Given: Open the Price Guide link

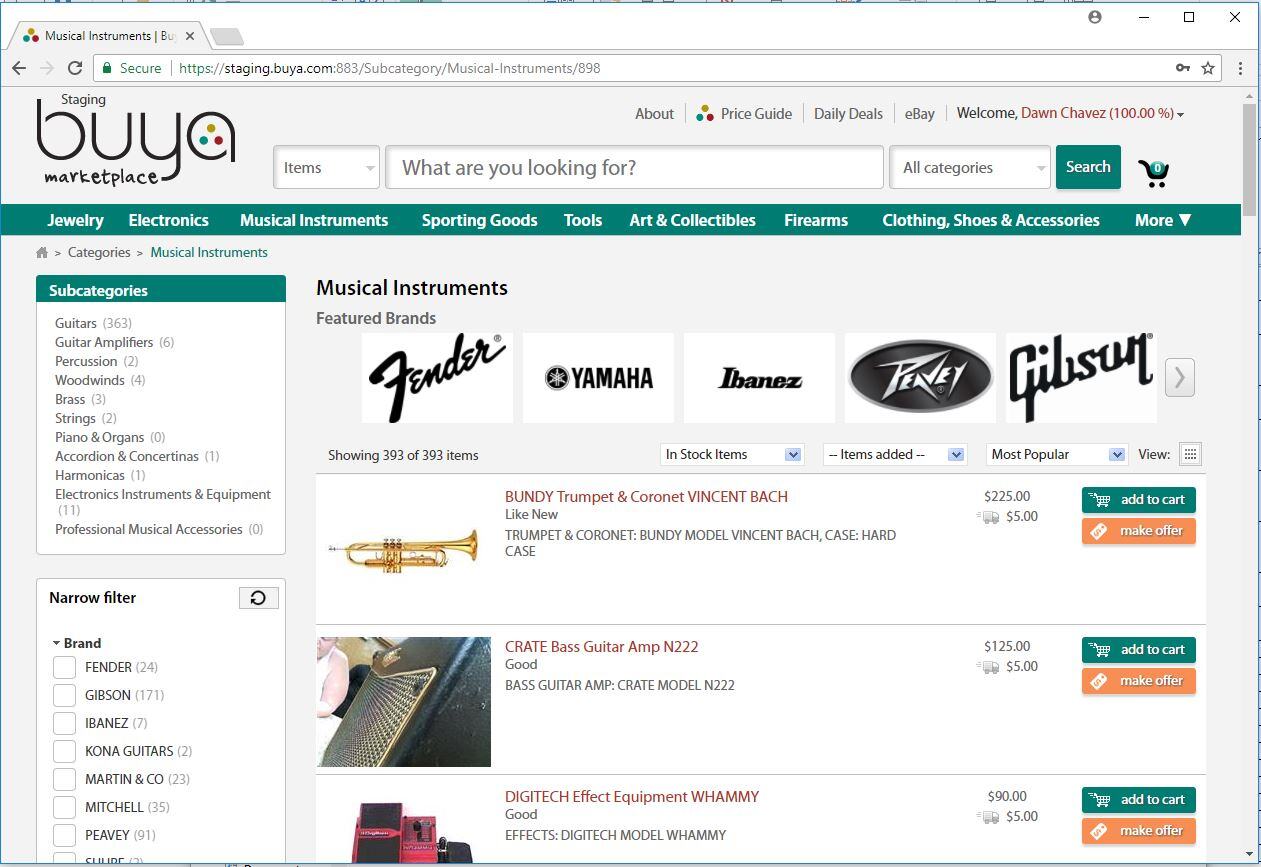Looking at the screenshot, I should (744, 113).
